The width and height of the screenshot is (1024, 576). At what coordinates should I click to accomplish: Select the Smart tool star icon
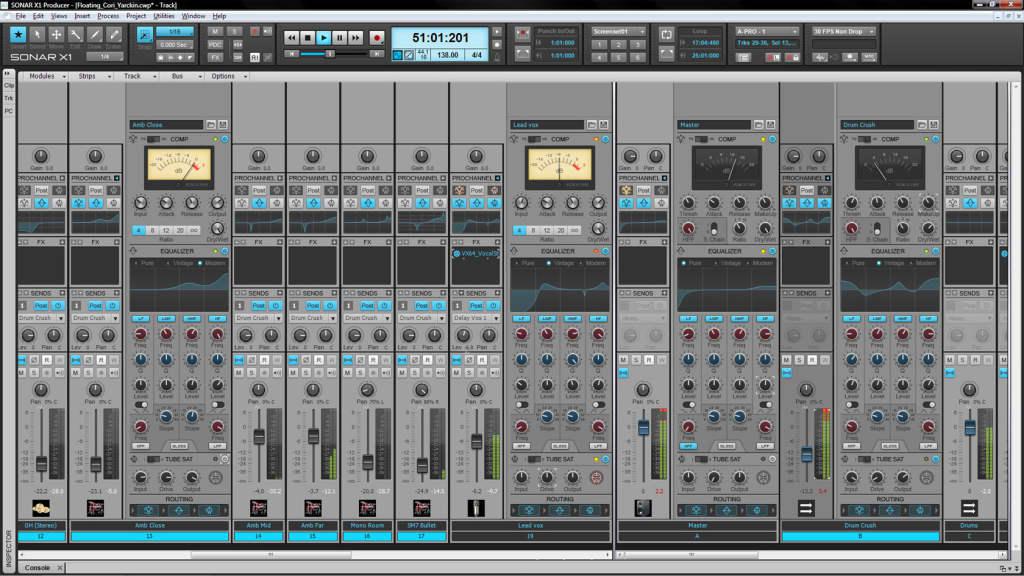click(x=18, y=36)
